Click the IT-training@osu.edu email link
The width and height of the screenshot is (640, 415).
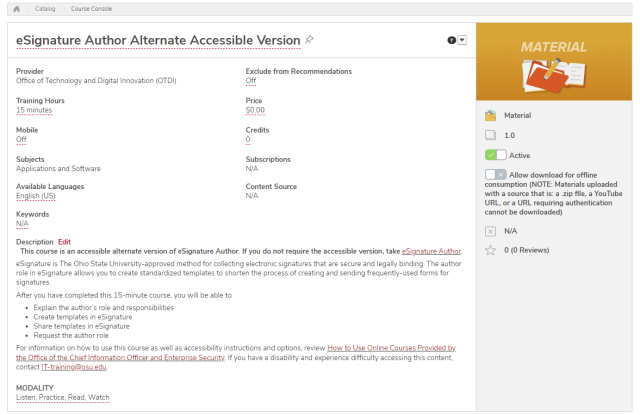(74, 367)
